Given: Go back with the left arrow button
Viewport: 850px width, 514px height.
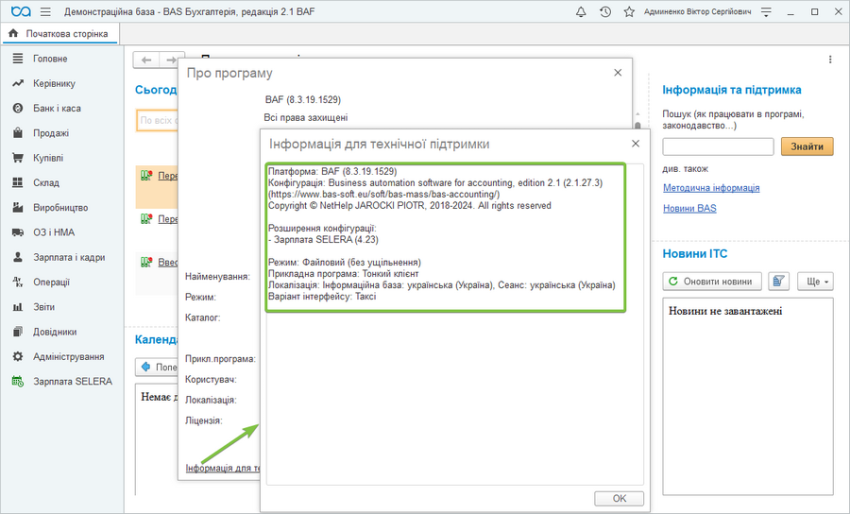Looking at the screenshot, I should click(146, 60).
